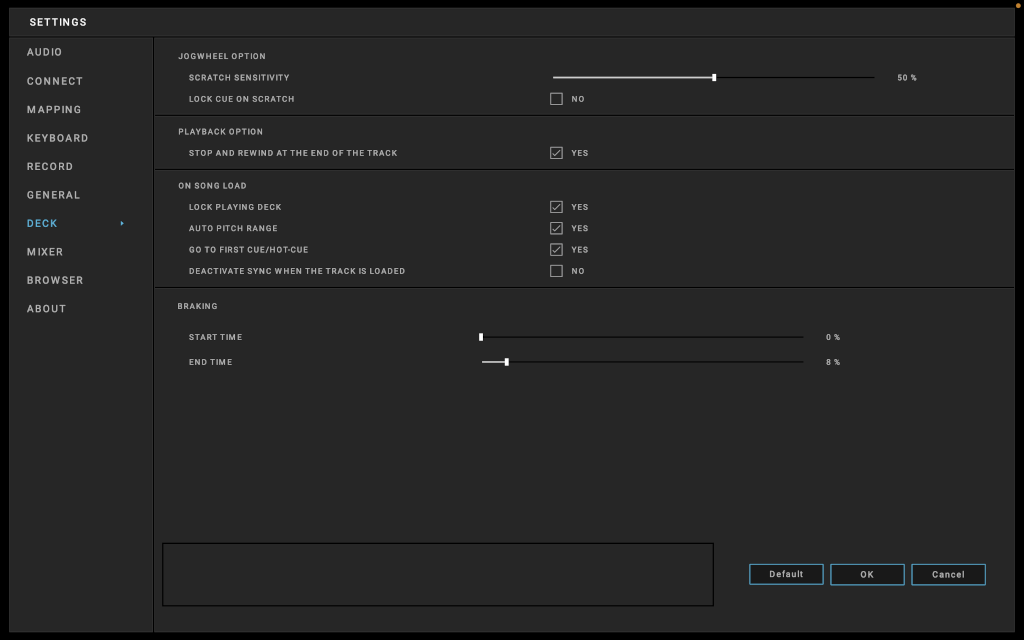
Task: Select the Record settings tab
Action: tap(50, 167)
